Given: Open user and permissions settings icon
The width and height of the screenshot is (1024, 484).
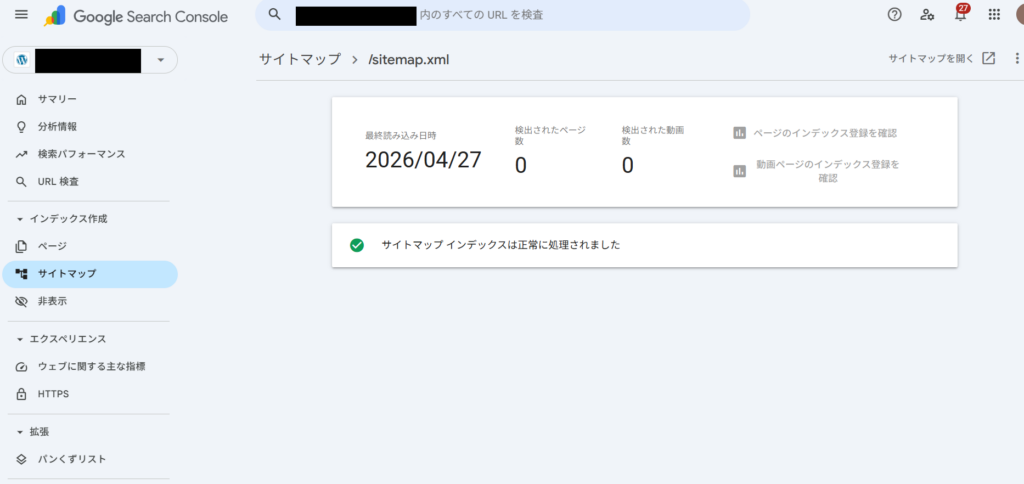Looking at the screenshot, I should [x=927, y=15].
